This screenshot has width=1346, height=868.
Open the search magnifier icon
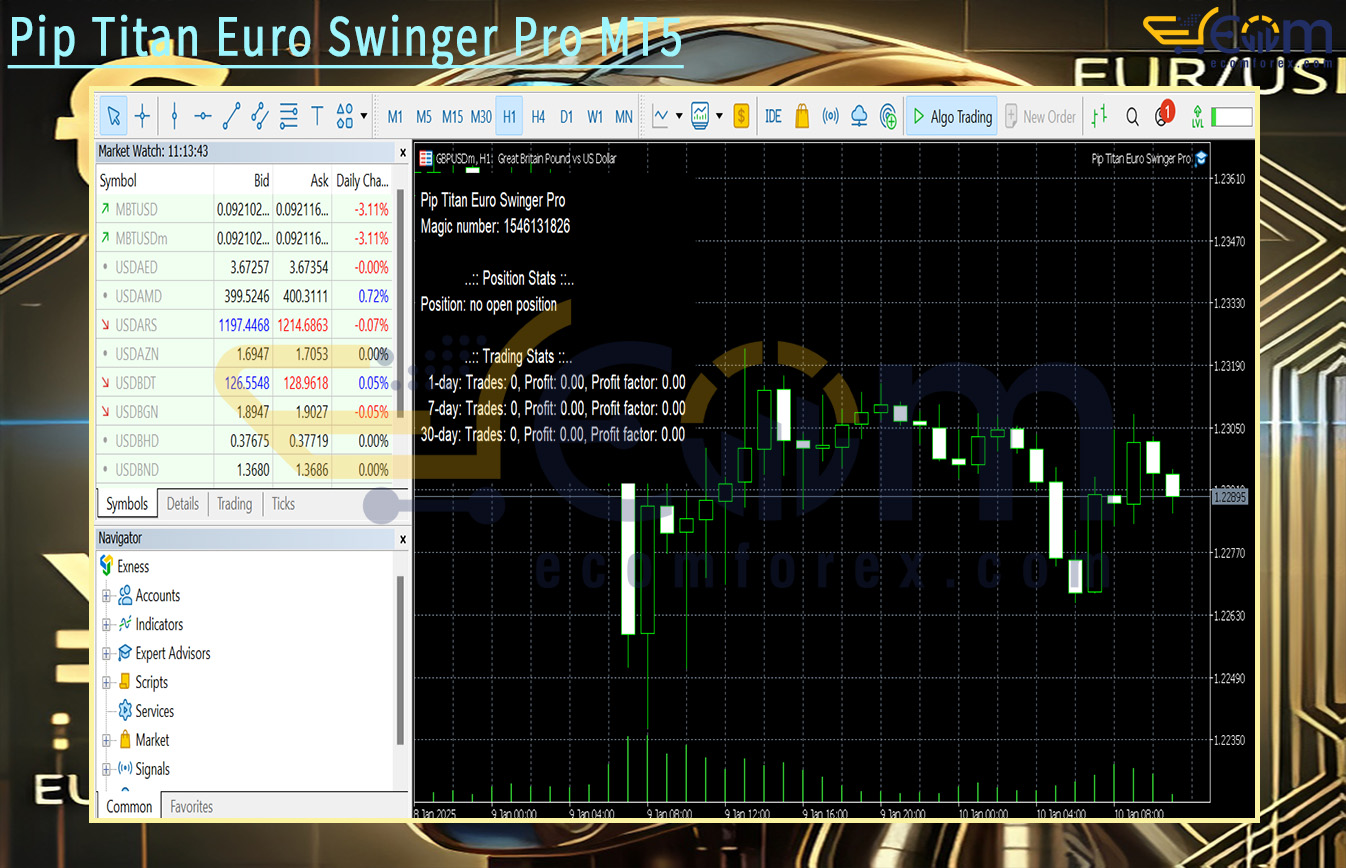click(1132, 117)
